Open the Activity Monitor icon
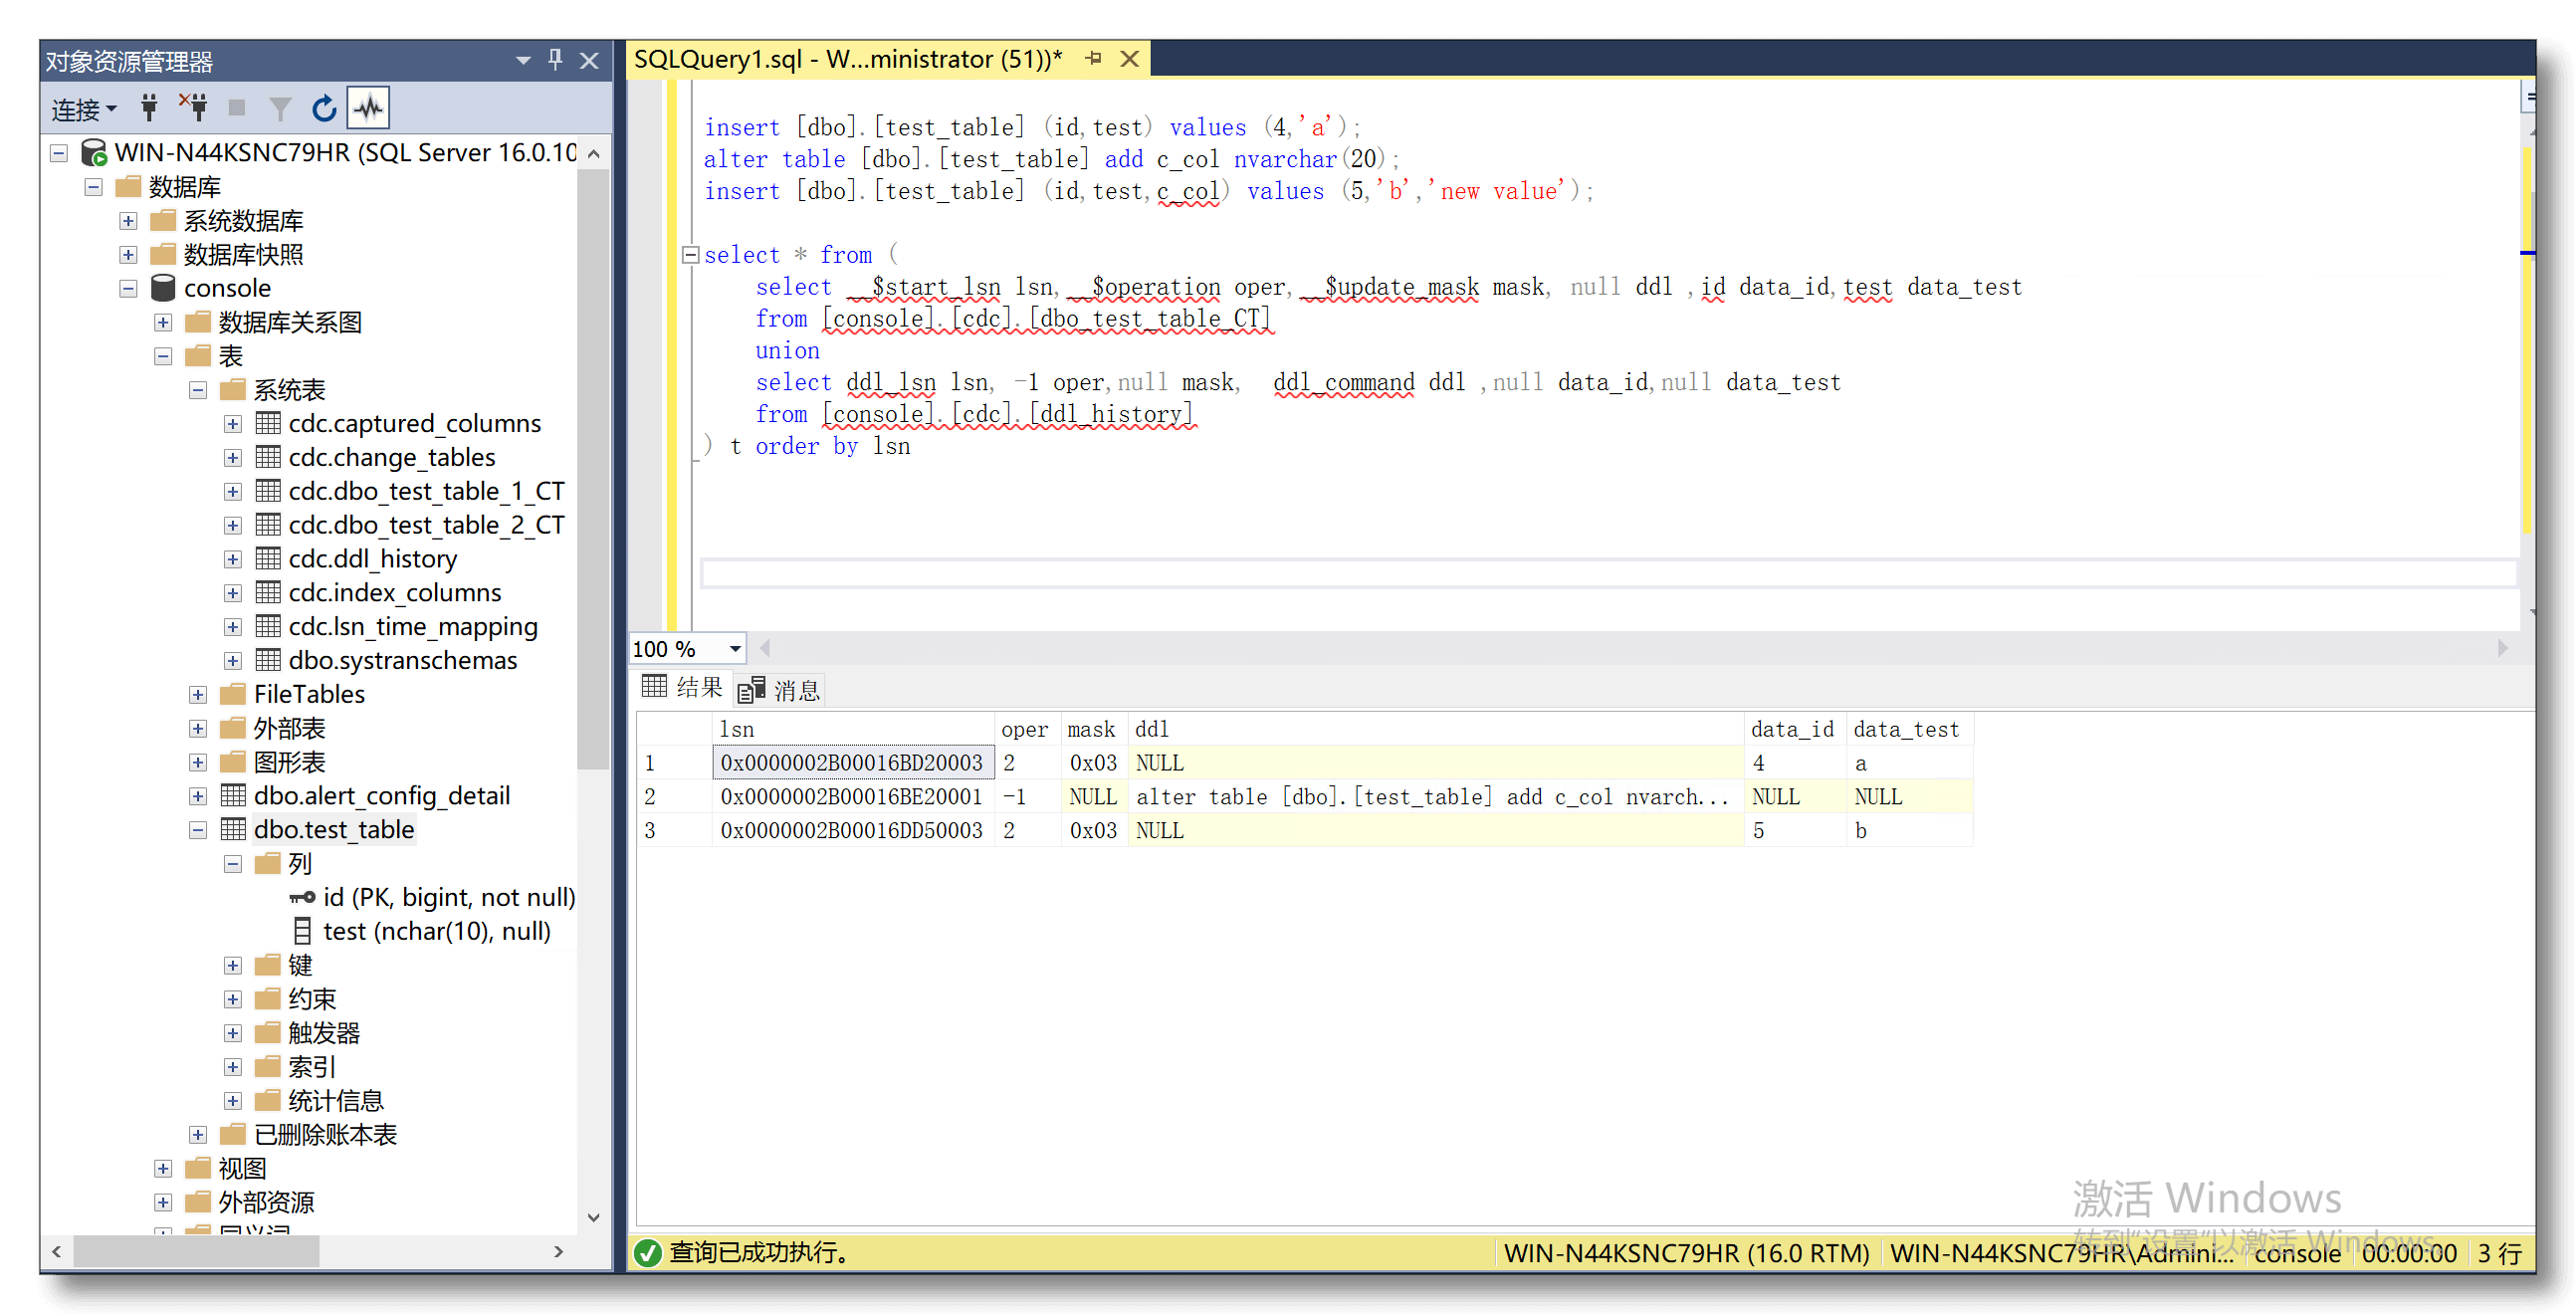The height and width of the screenshot is (1314, 2576). coord(368,108)
